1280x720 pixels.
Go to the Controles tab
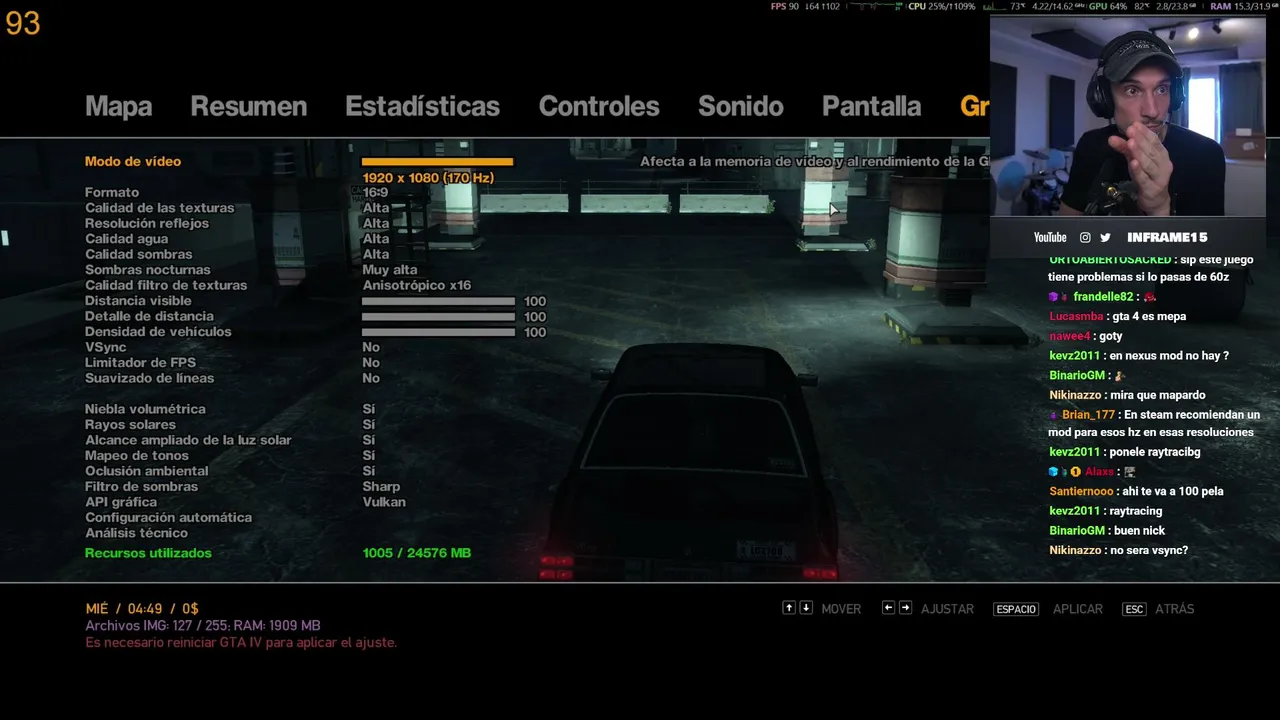tap(599, 106)
